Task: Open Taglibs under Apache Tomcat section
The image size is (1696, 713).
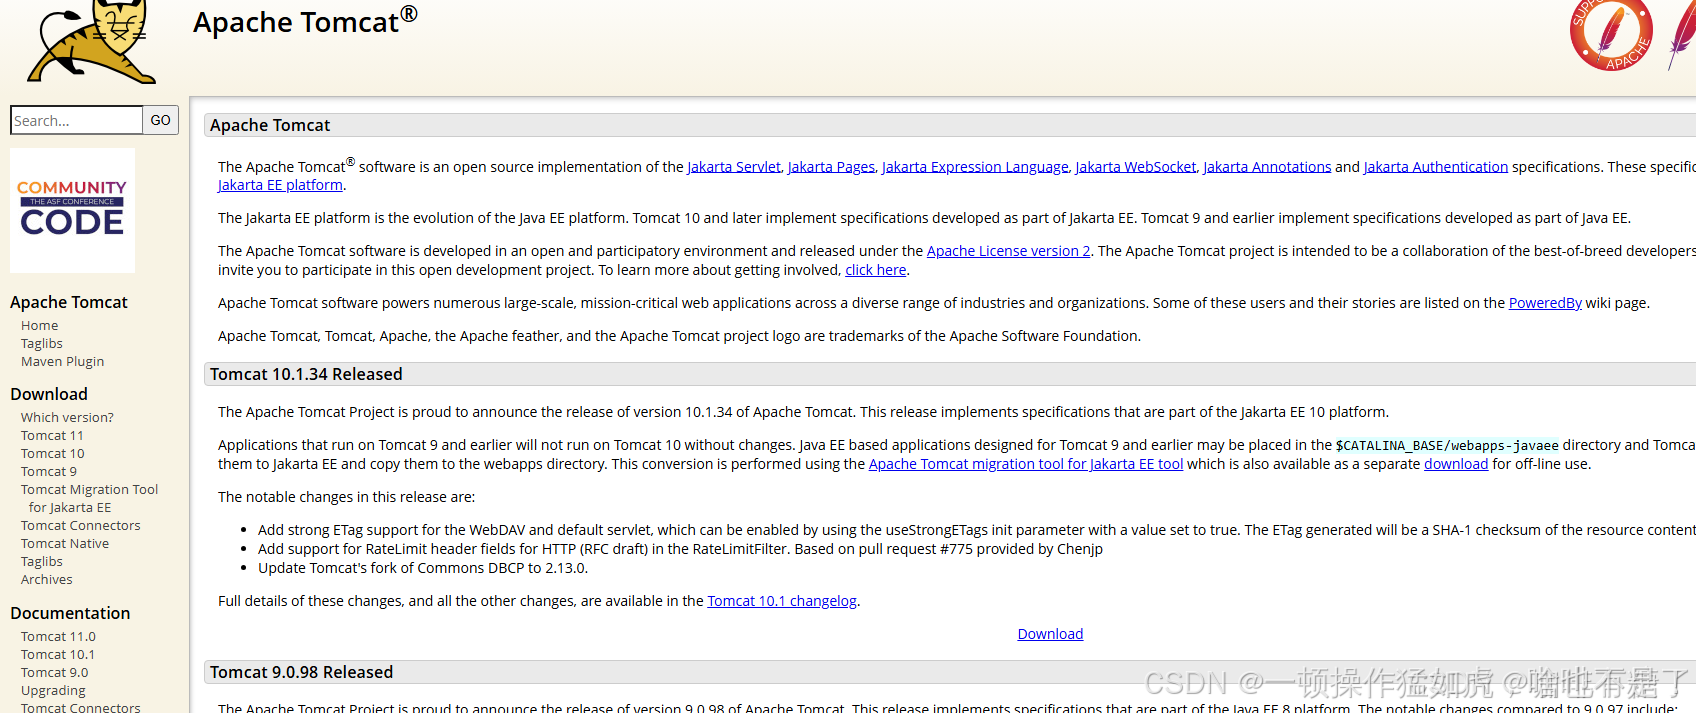Action: click(x=42, y=344)
